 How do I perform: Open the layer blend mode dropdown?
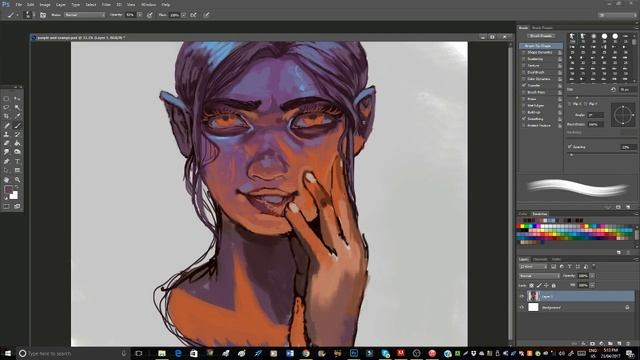pos(539,276)
